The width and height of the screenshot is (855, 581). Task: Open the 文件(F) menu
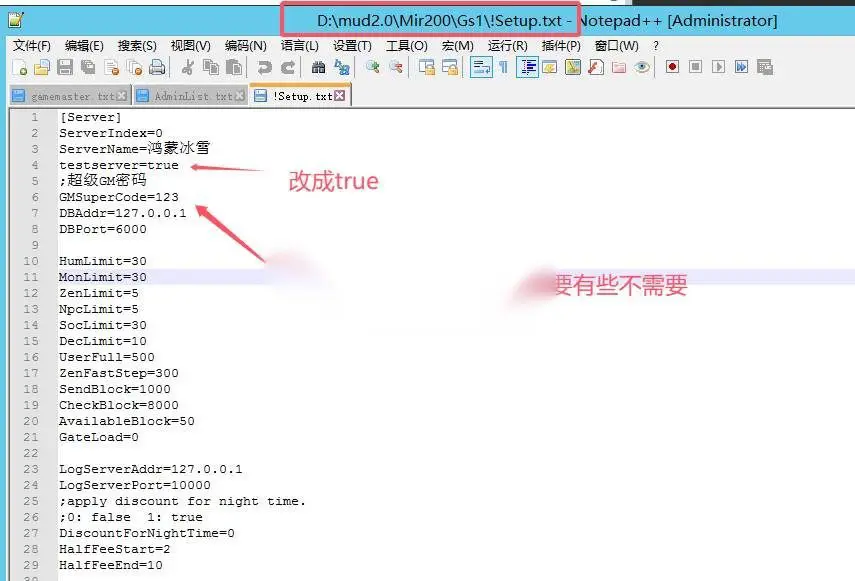[32, 46]
